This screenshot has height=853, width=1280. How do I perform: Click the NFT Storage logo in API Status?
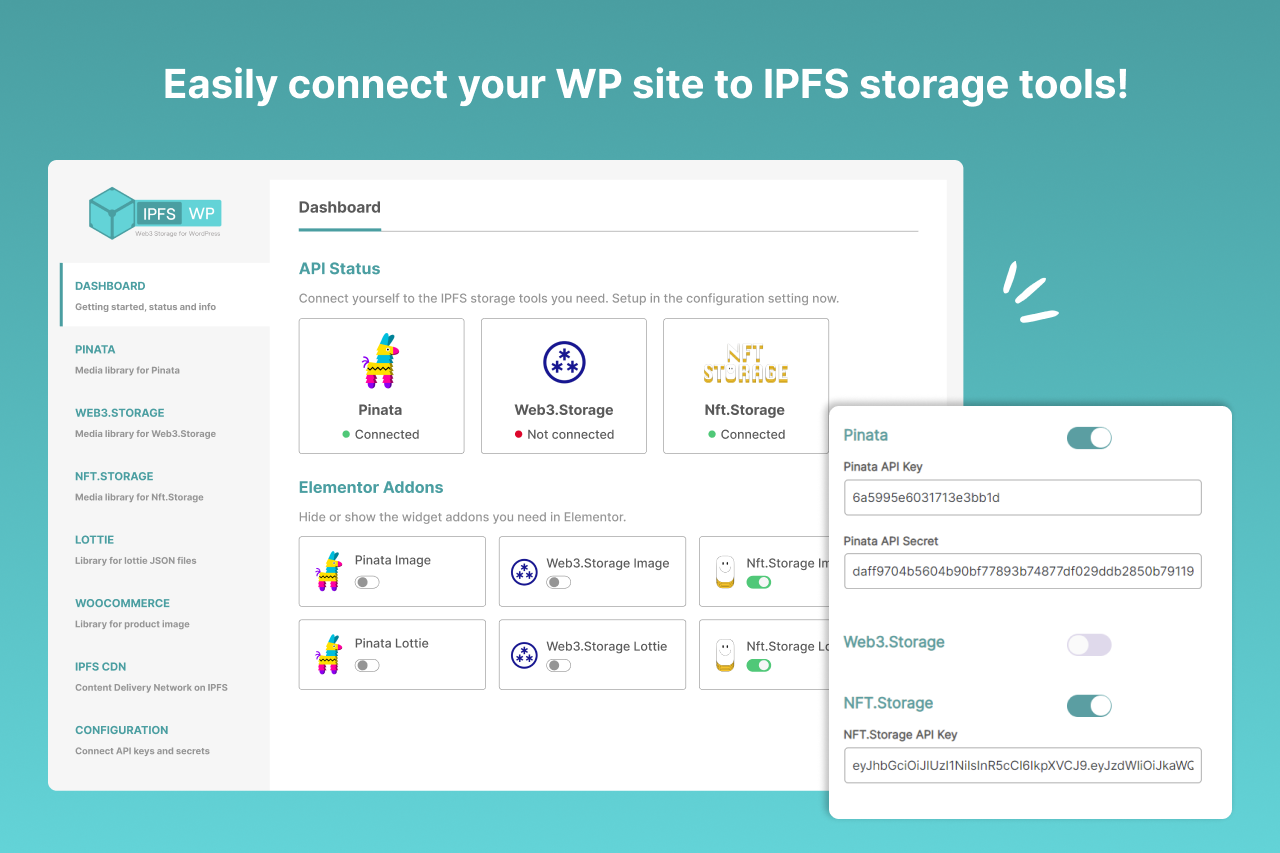pos(746,364)
